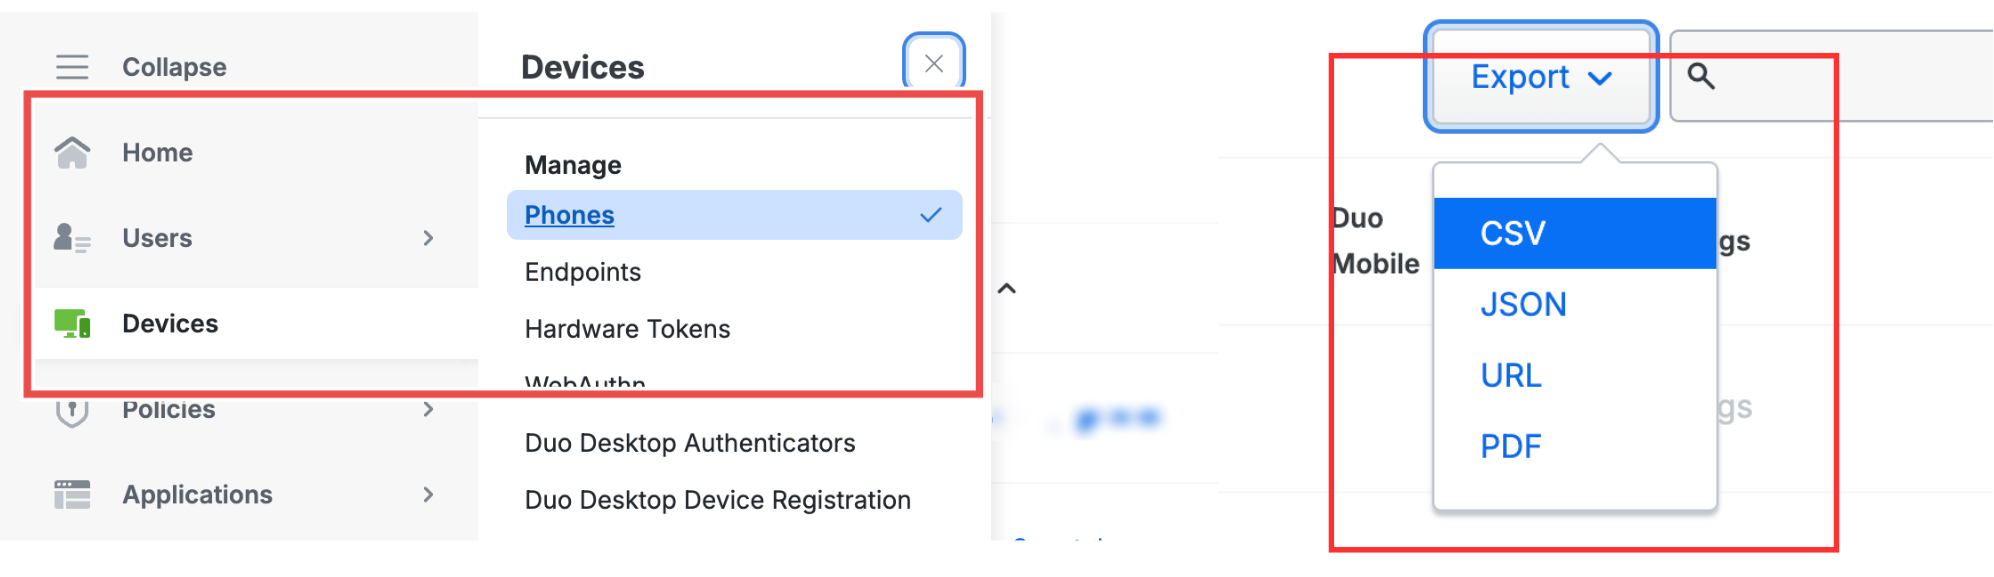Click Duo Desktop Authenticators

tap(689, 442)
